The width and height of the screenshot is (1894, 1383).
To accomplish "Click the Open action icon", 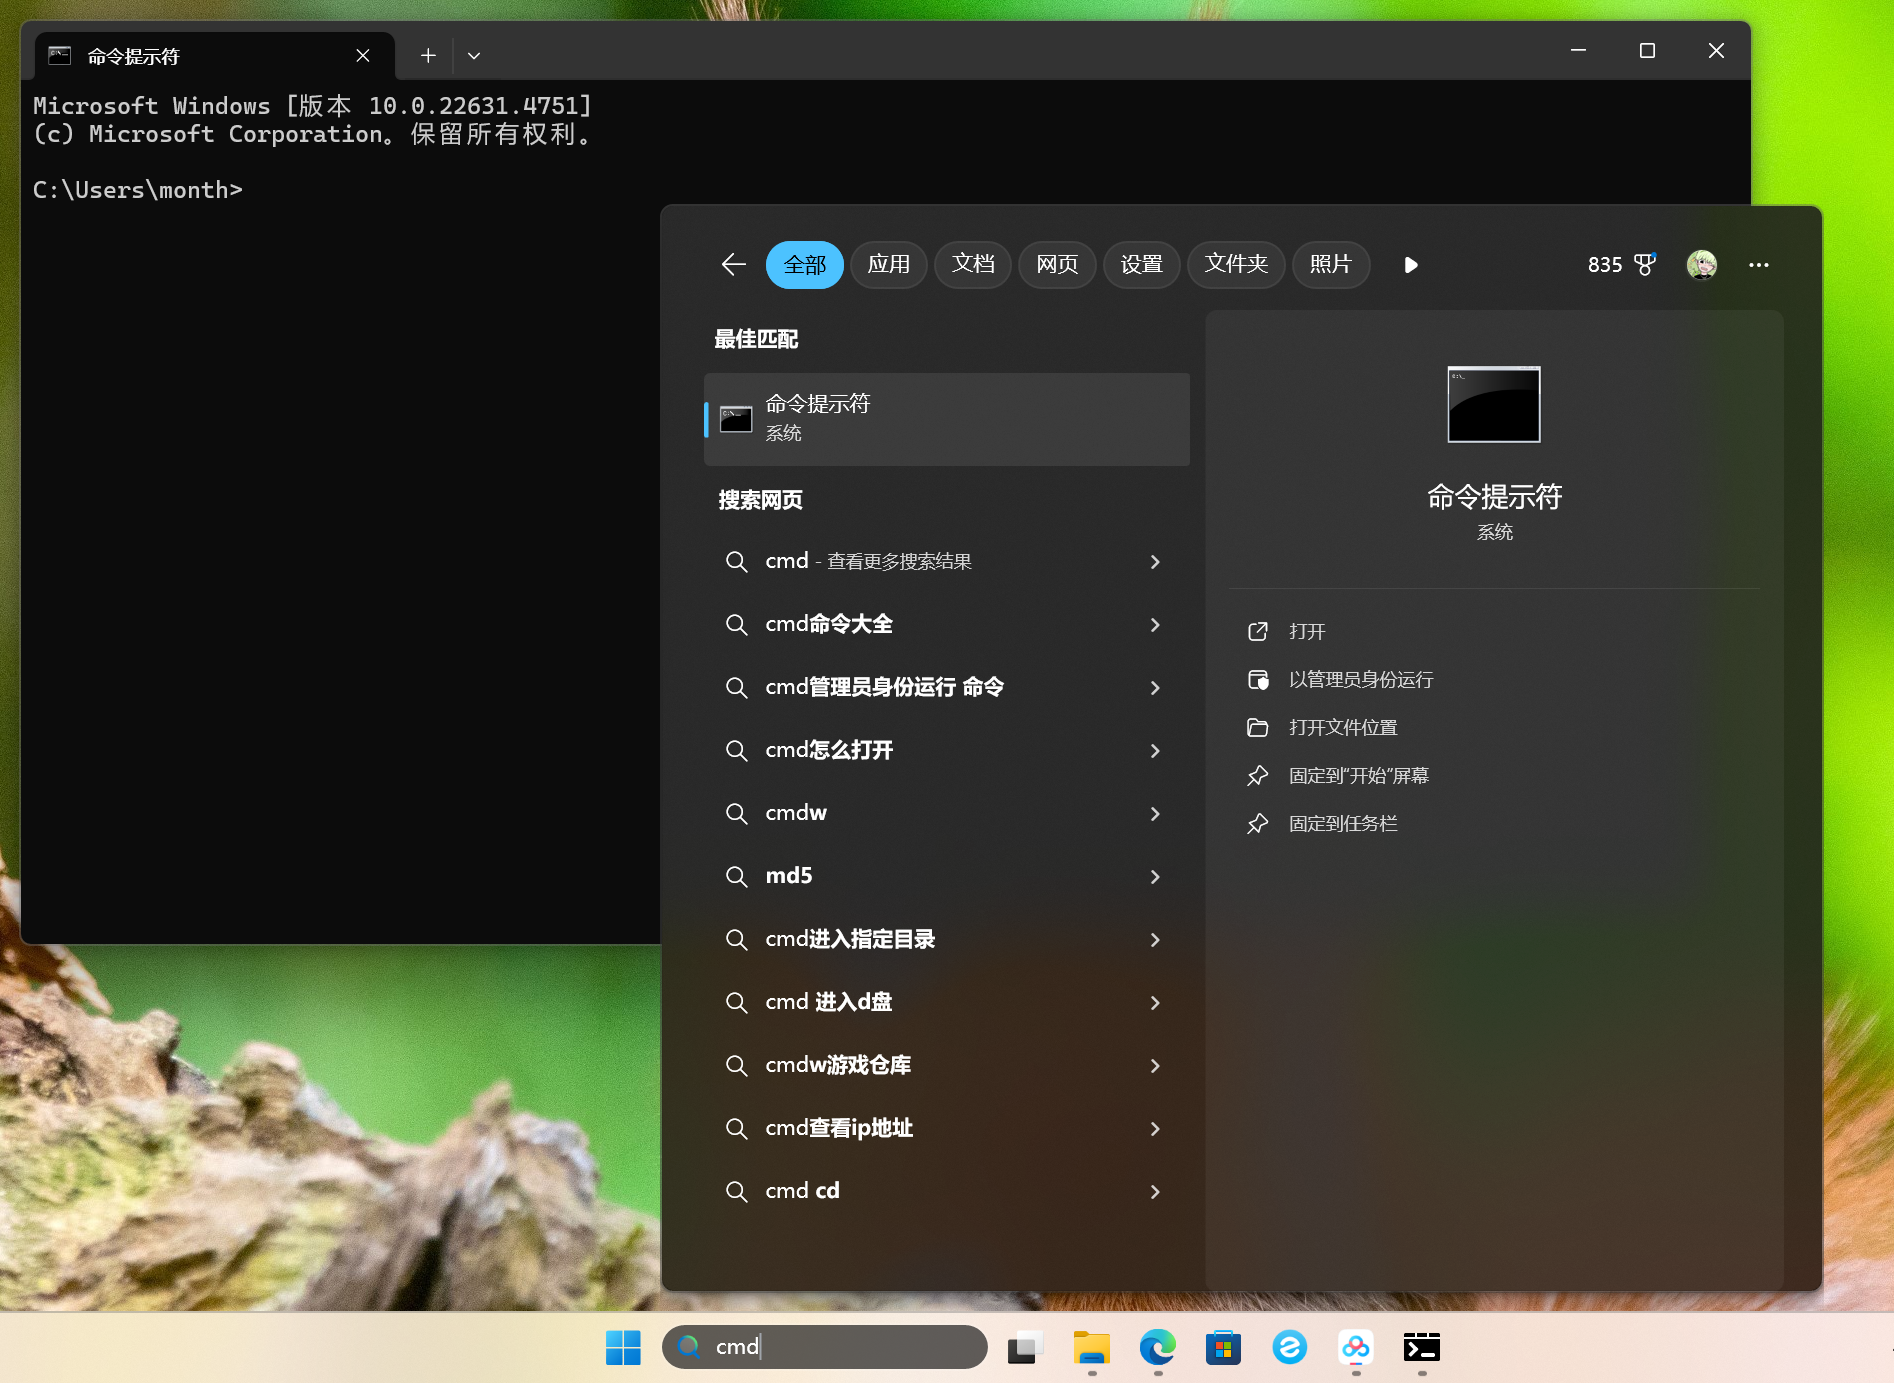I will tap(1258, 632).
